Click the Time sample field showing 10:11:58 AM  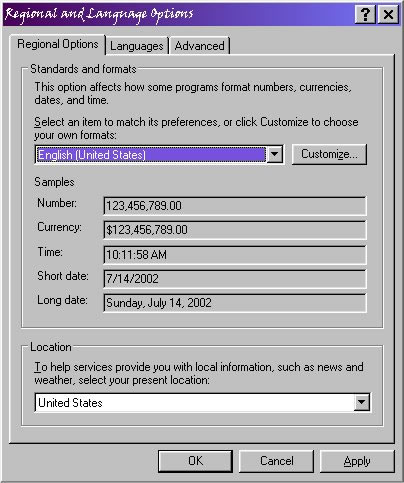click(x=235, y=255)
